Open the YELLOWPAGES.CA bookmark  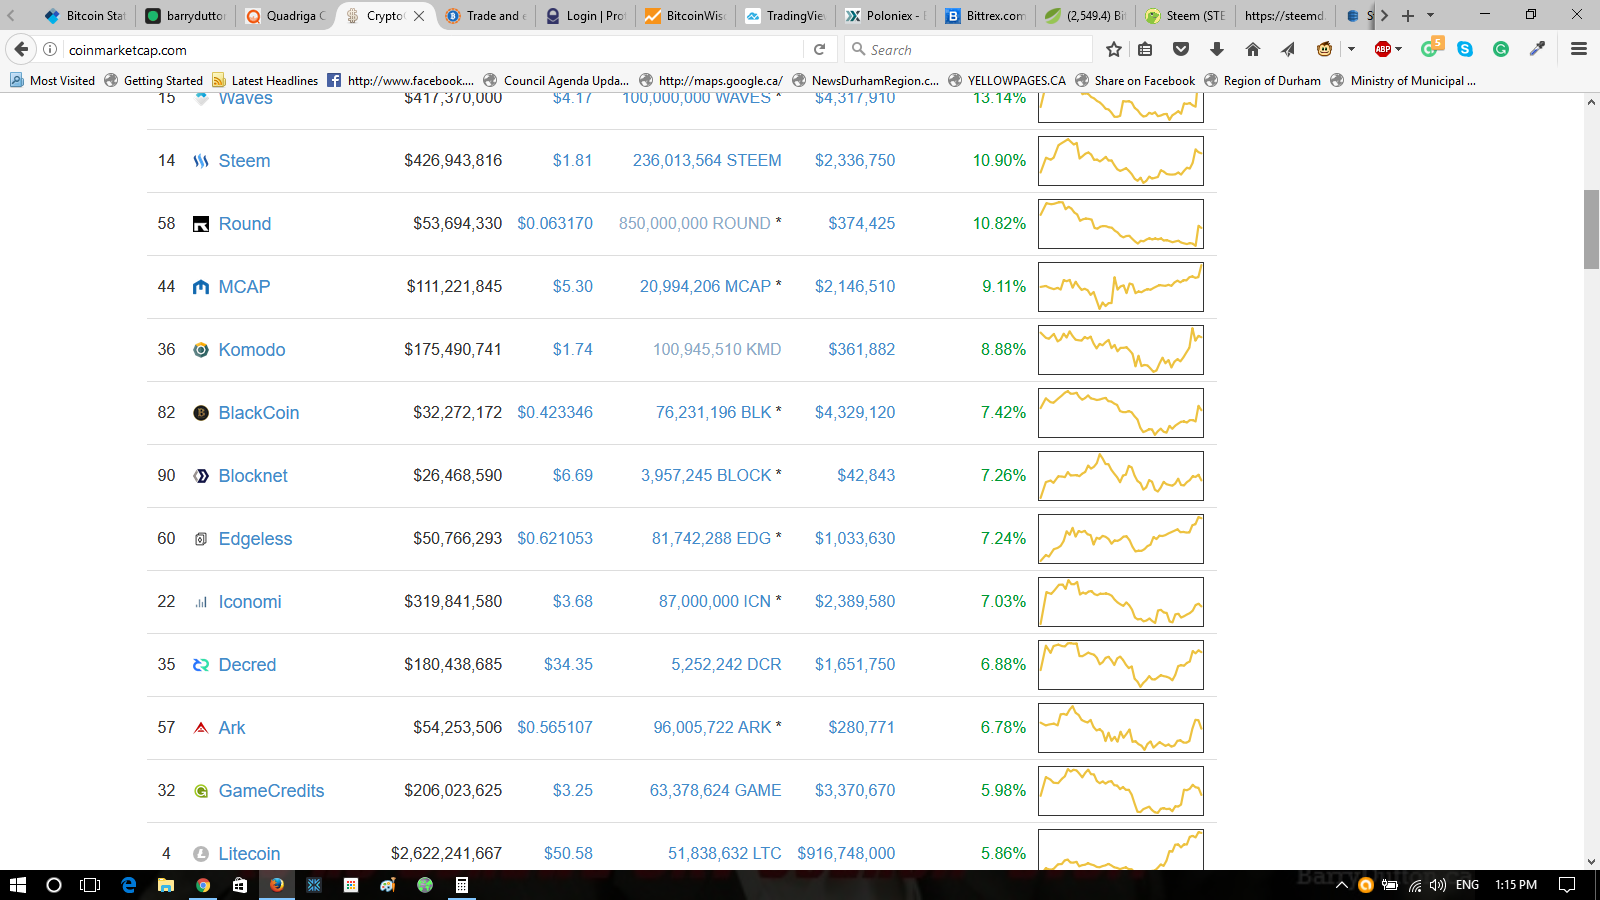tap(1007, 81)
